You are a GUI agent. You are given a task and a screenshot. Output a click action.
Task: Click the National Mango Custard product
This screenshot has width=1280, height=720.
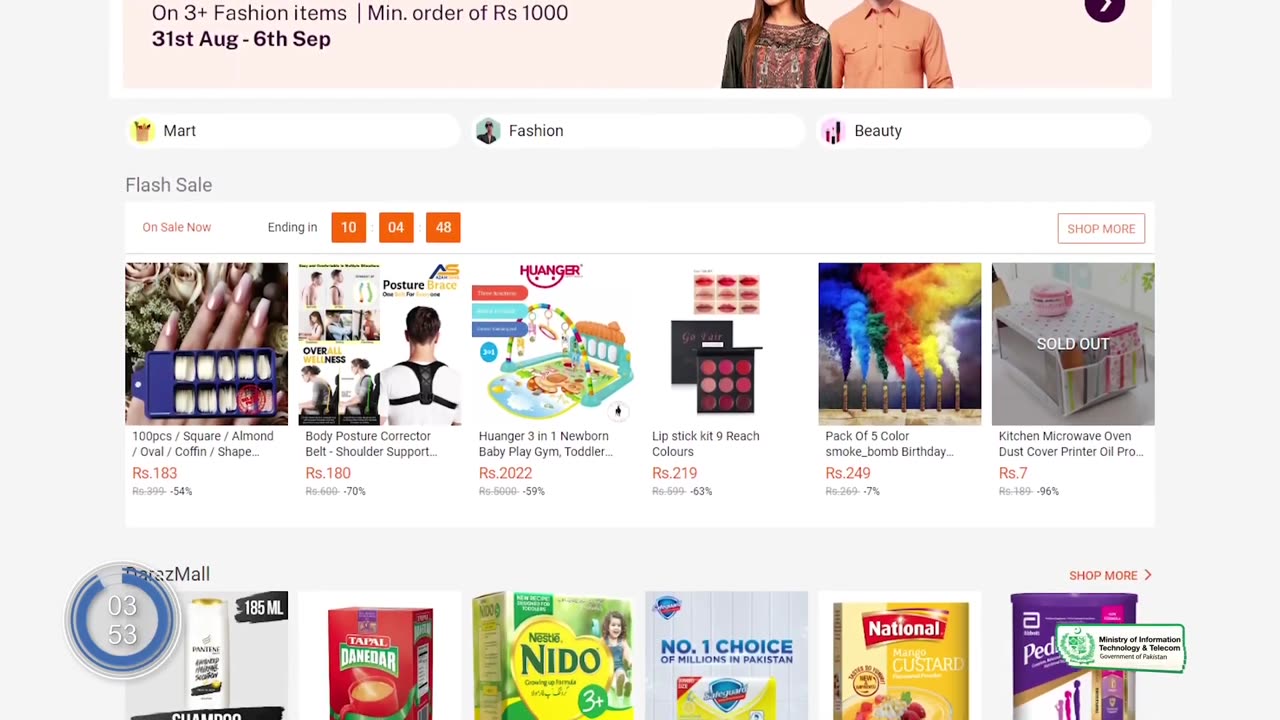click(x=899, y=655)
